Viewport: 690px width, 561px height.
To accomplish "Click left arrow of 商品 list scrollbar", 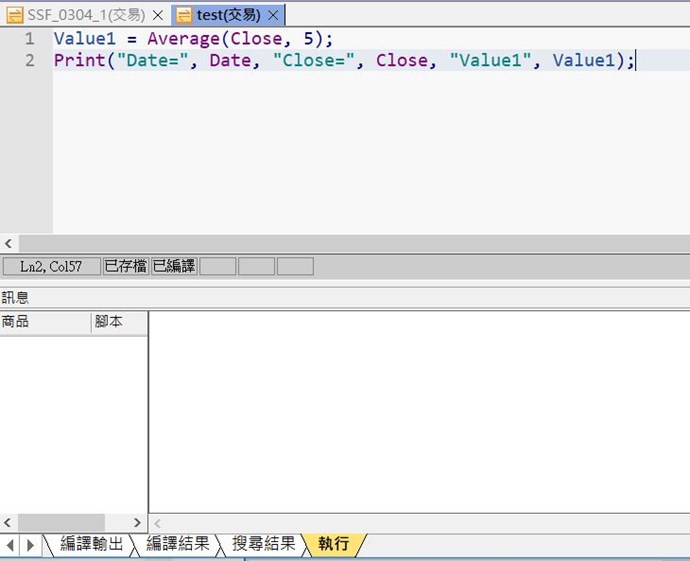I will (9, 523).
